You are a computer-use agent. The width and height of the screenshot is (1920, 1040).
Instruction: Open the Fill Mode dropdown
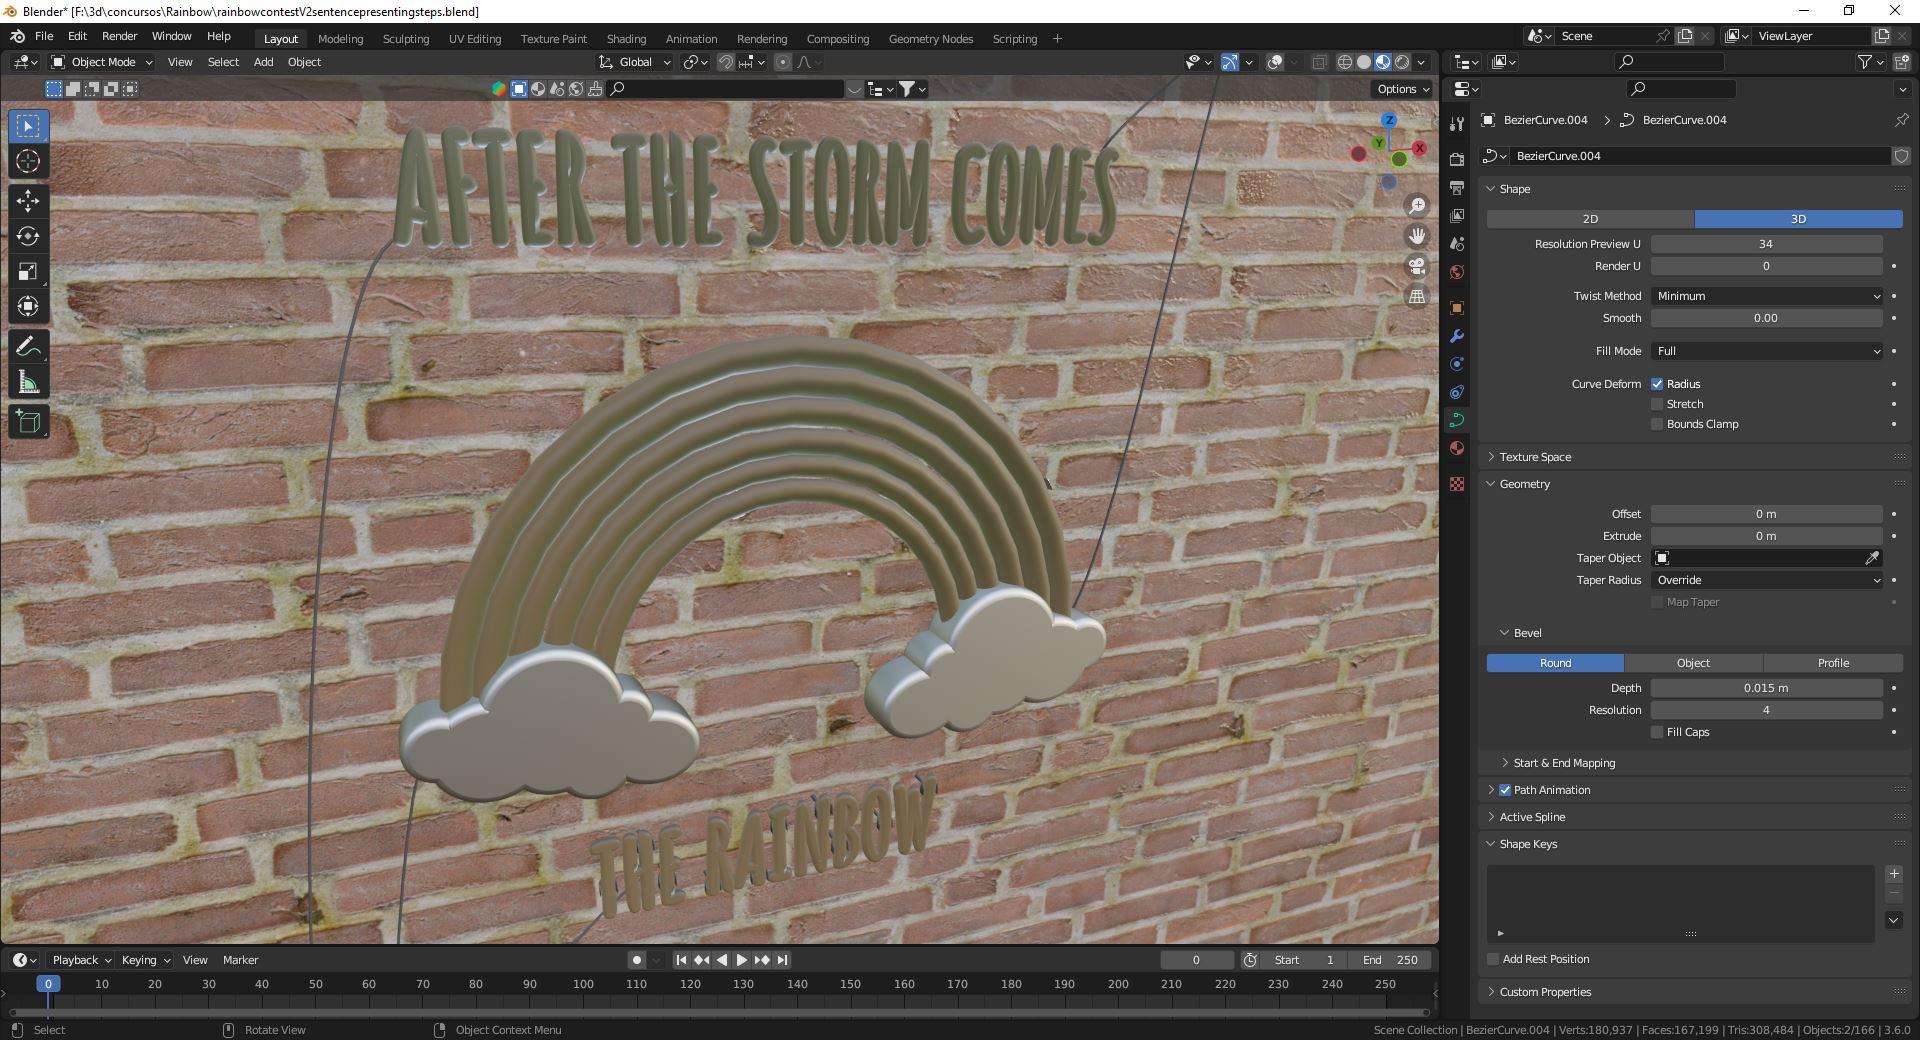(x=1767, y=351)
